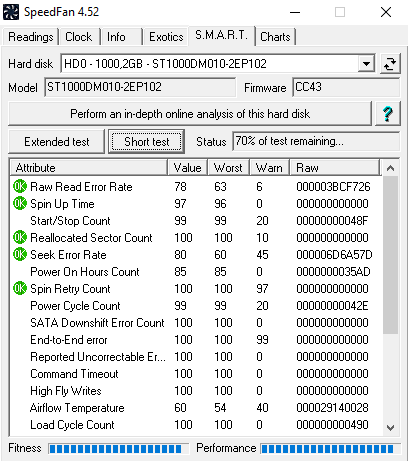This screenshot has height=461, width=408.
Task: Sort by the Worst column header
Action: (228, 167)
